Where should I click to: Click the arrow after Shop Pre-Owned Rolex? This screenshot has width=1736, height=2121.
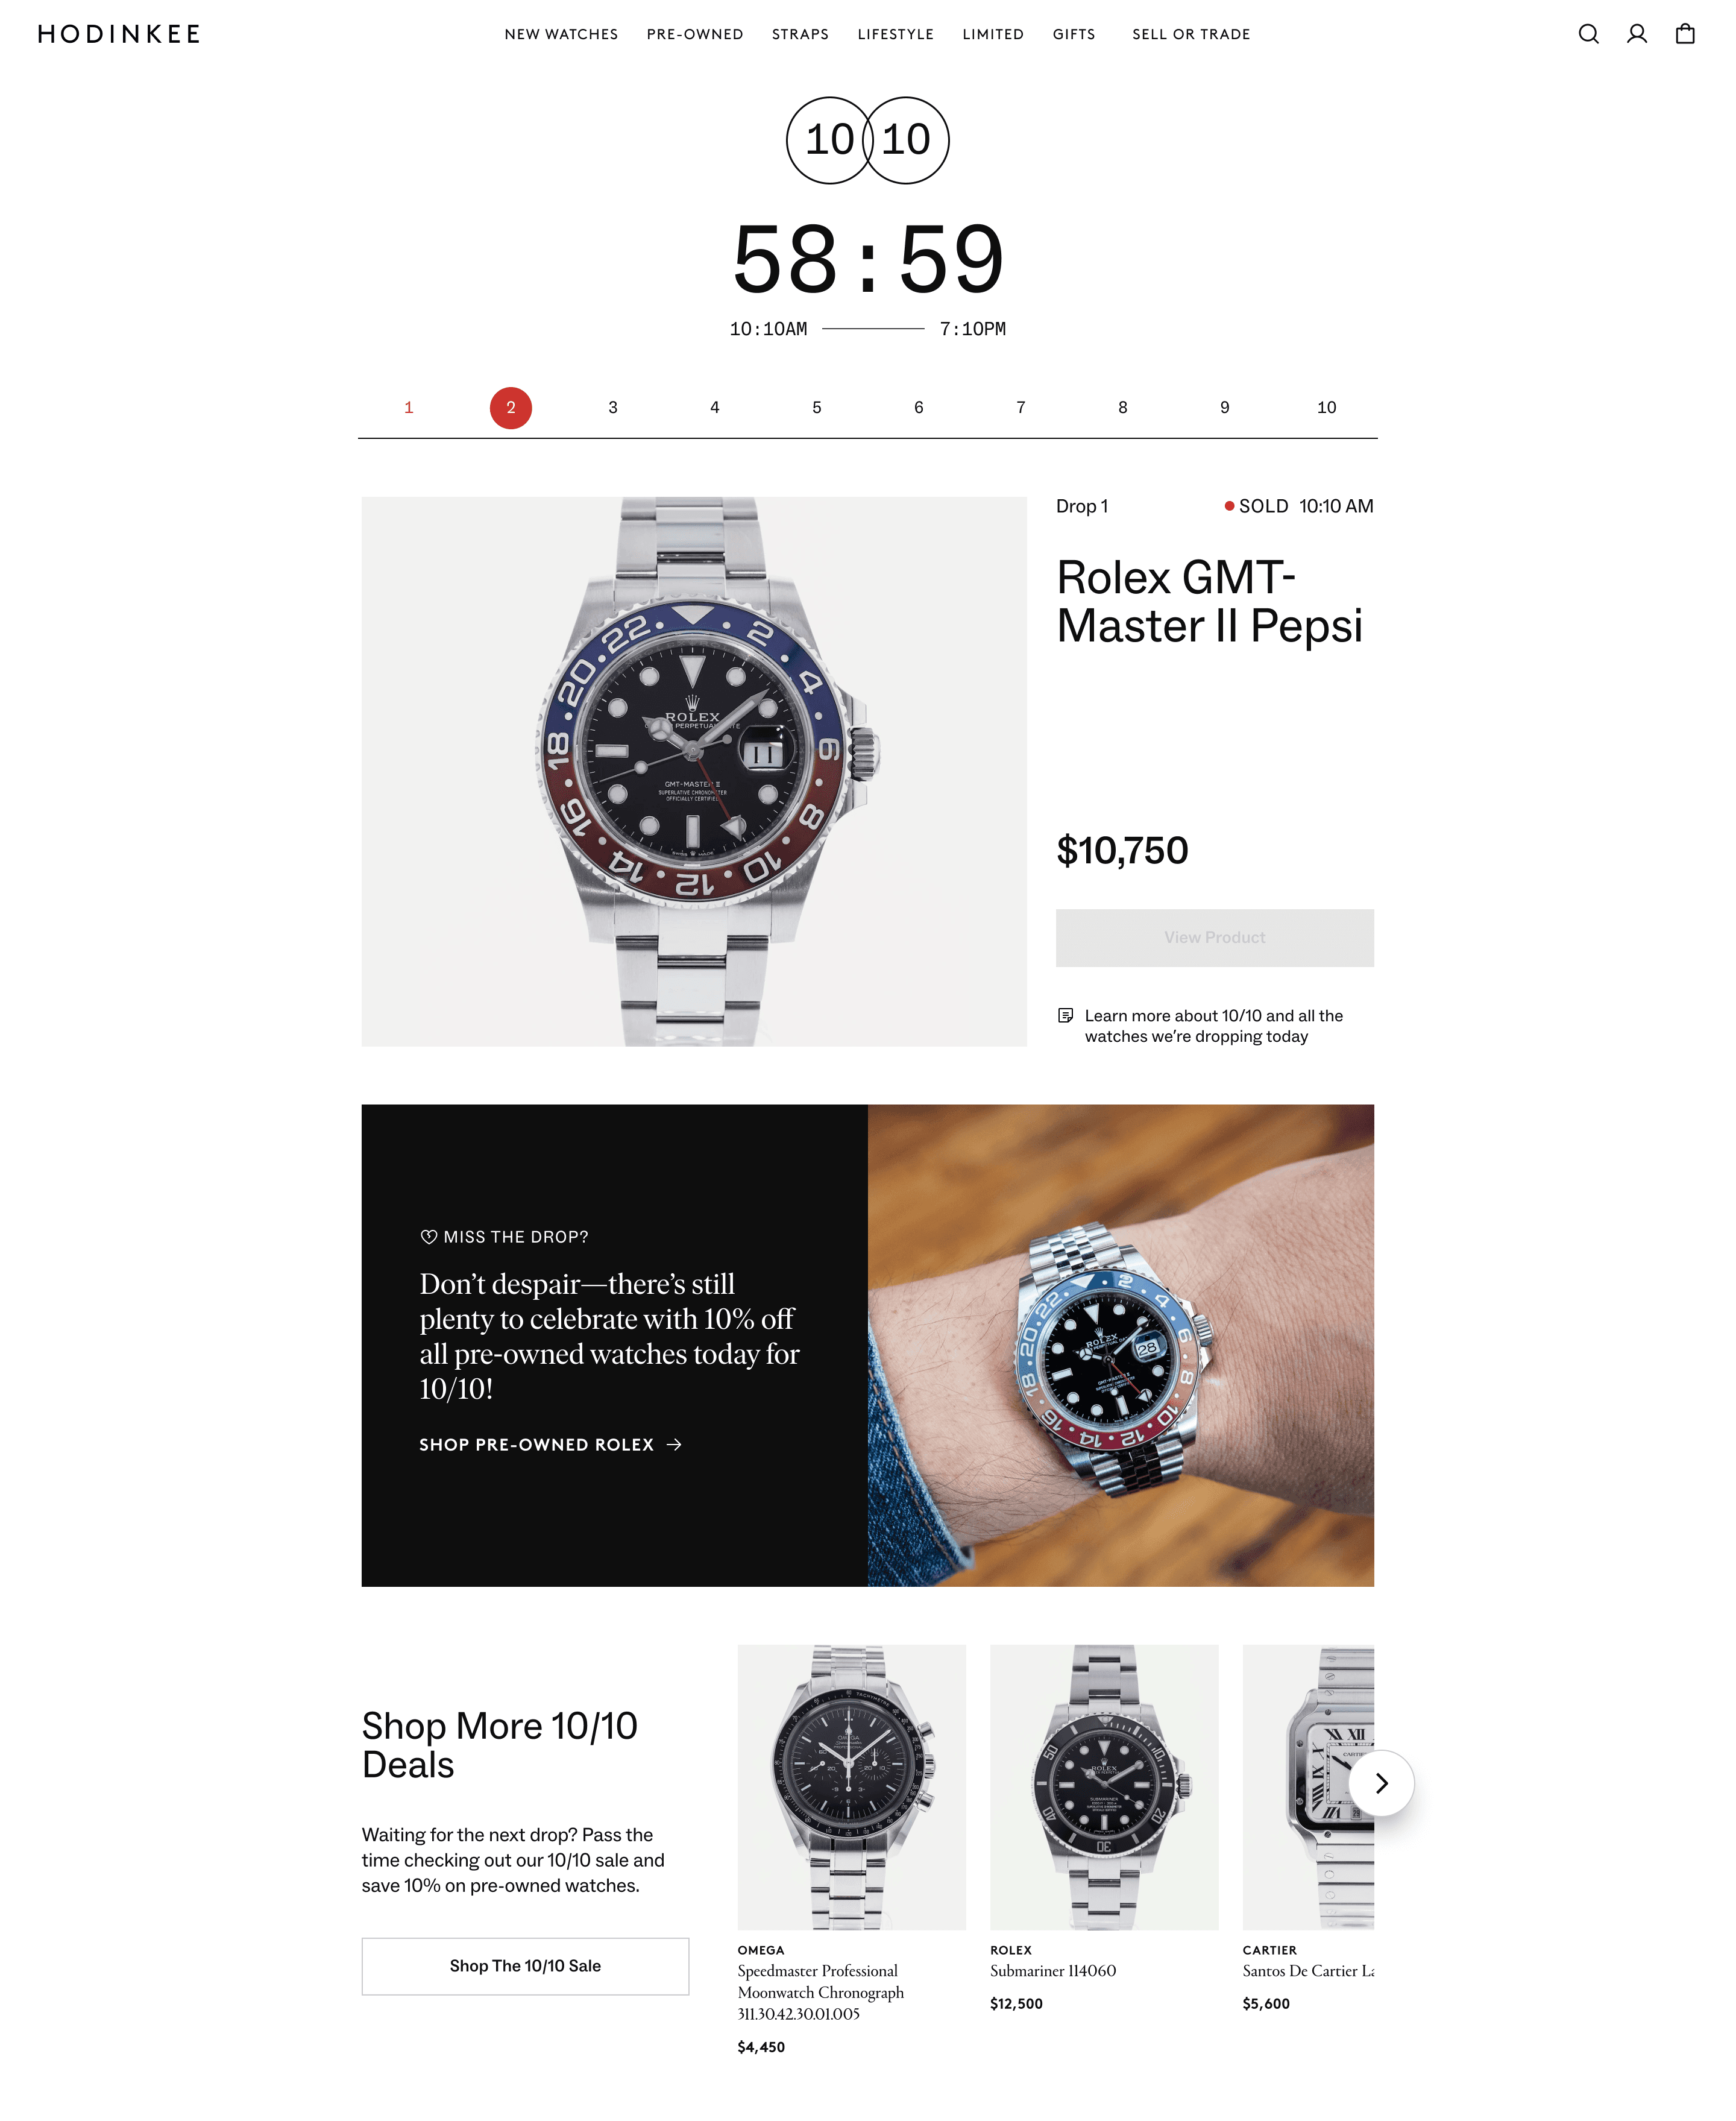[674, 1445]
